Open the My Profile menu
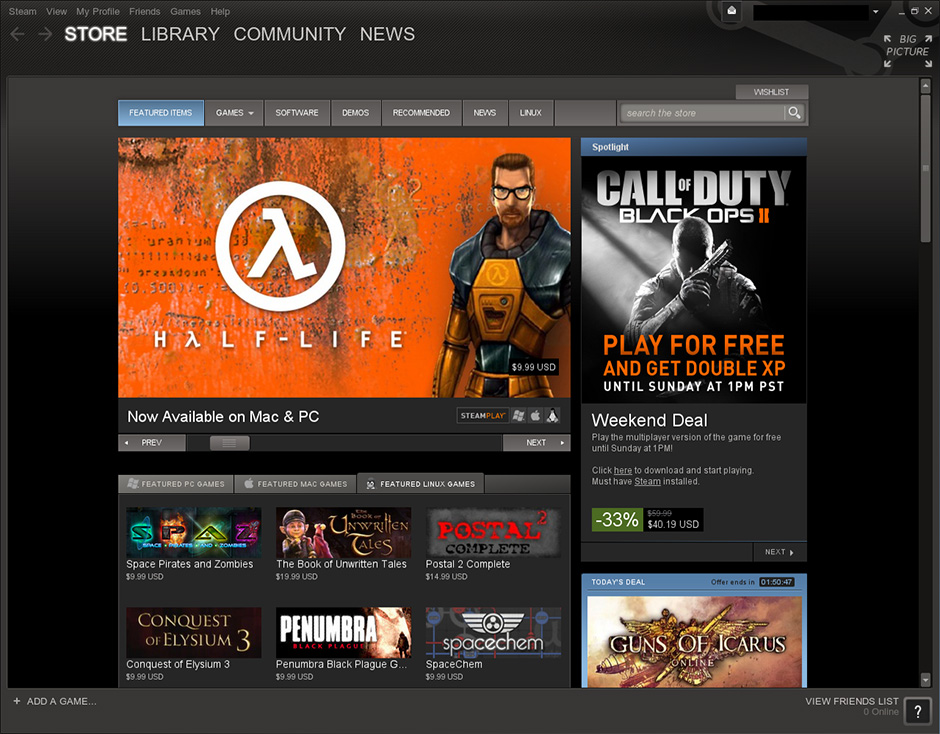 pyautogui.click(x=98, y=11)
